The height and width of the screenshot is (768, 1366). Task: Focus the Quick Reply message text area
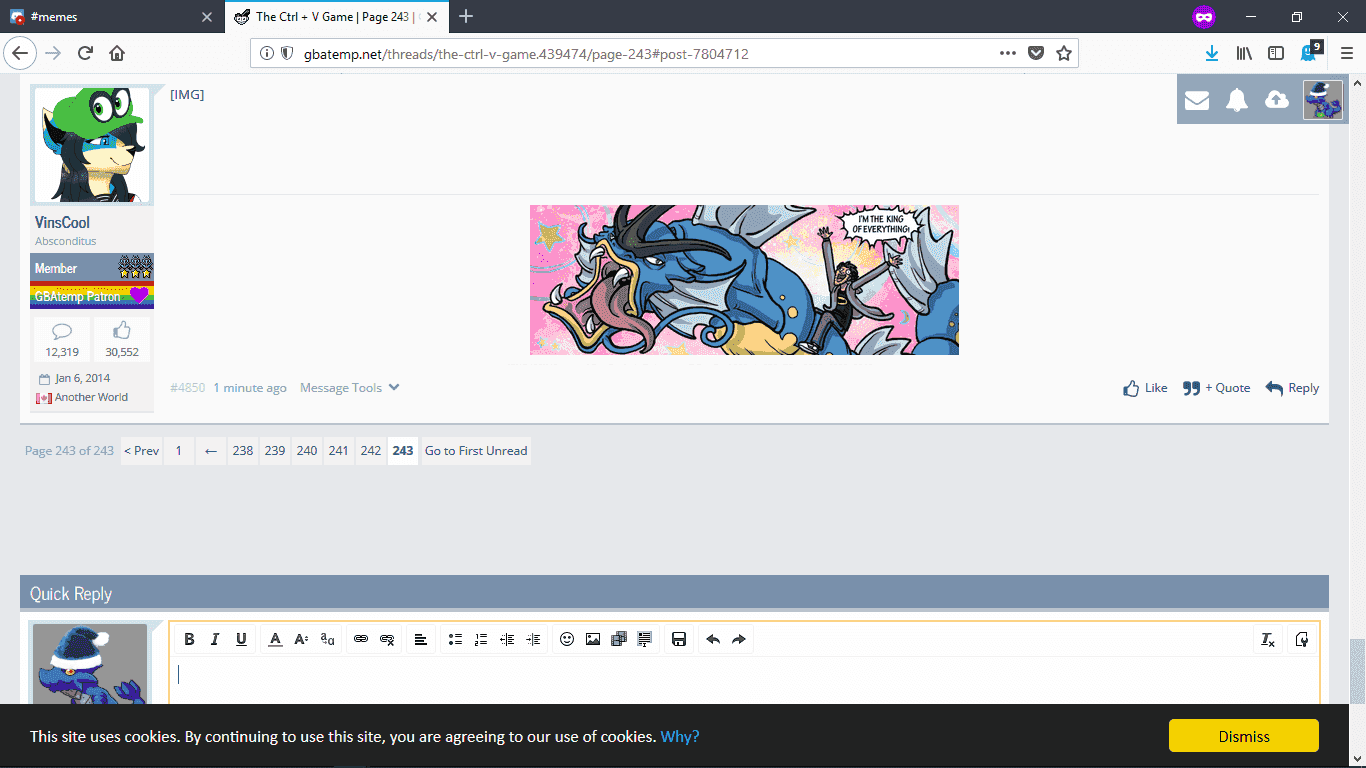coord(744,682)
